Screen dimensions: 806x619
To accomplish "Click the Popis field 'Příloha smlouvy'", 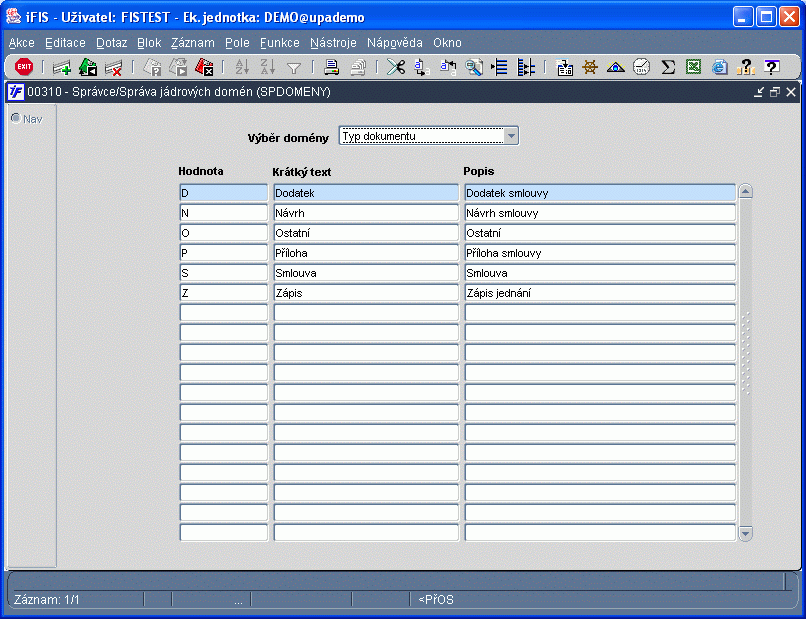I will tap(600, 253).
